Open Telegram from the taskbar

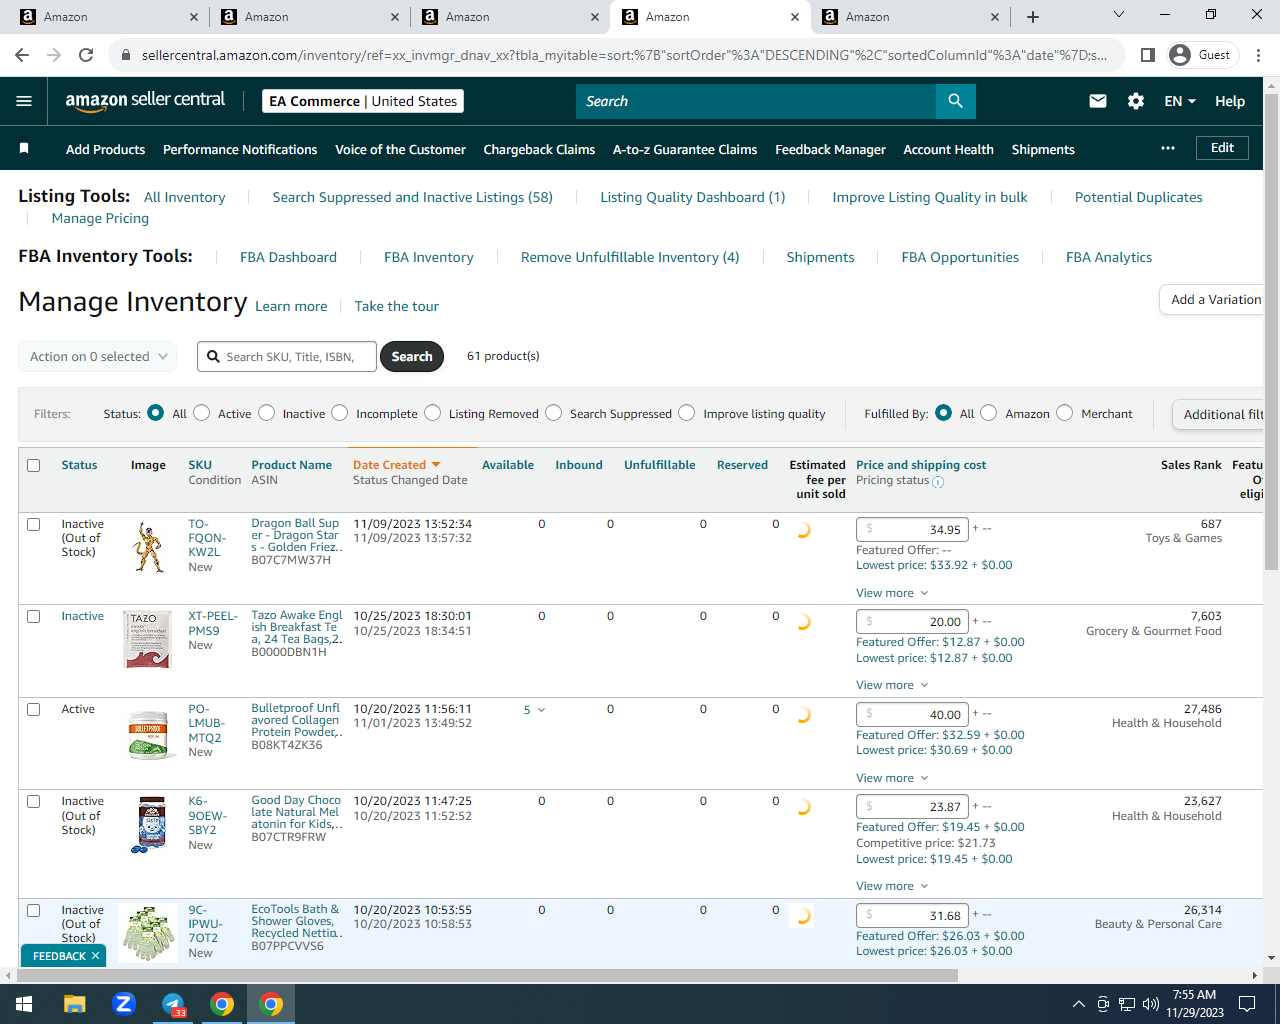(x=173, y=1004)
